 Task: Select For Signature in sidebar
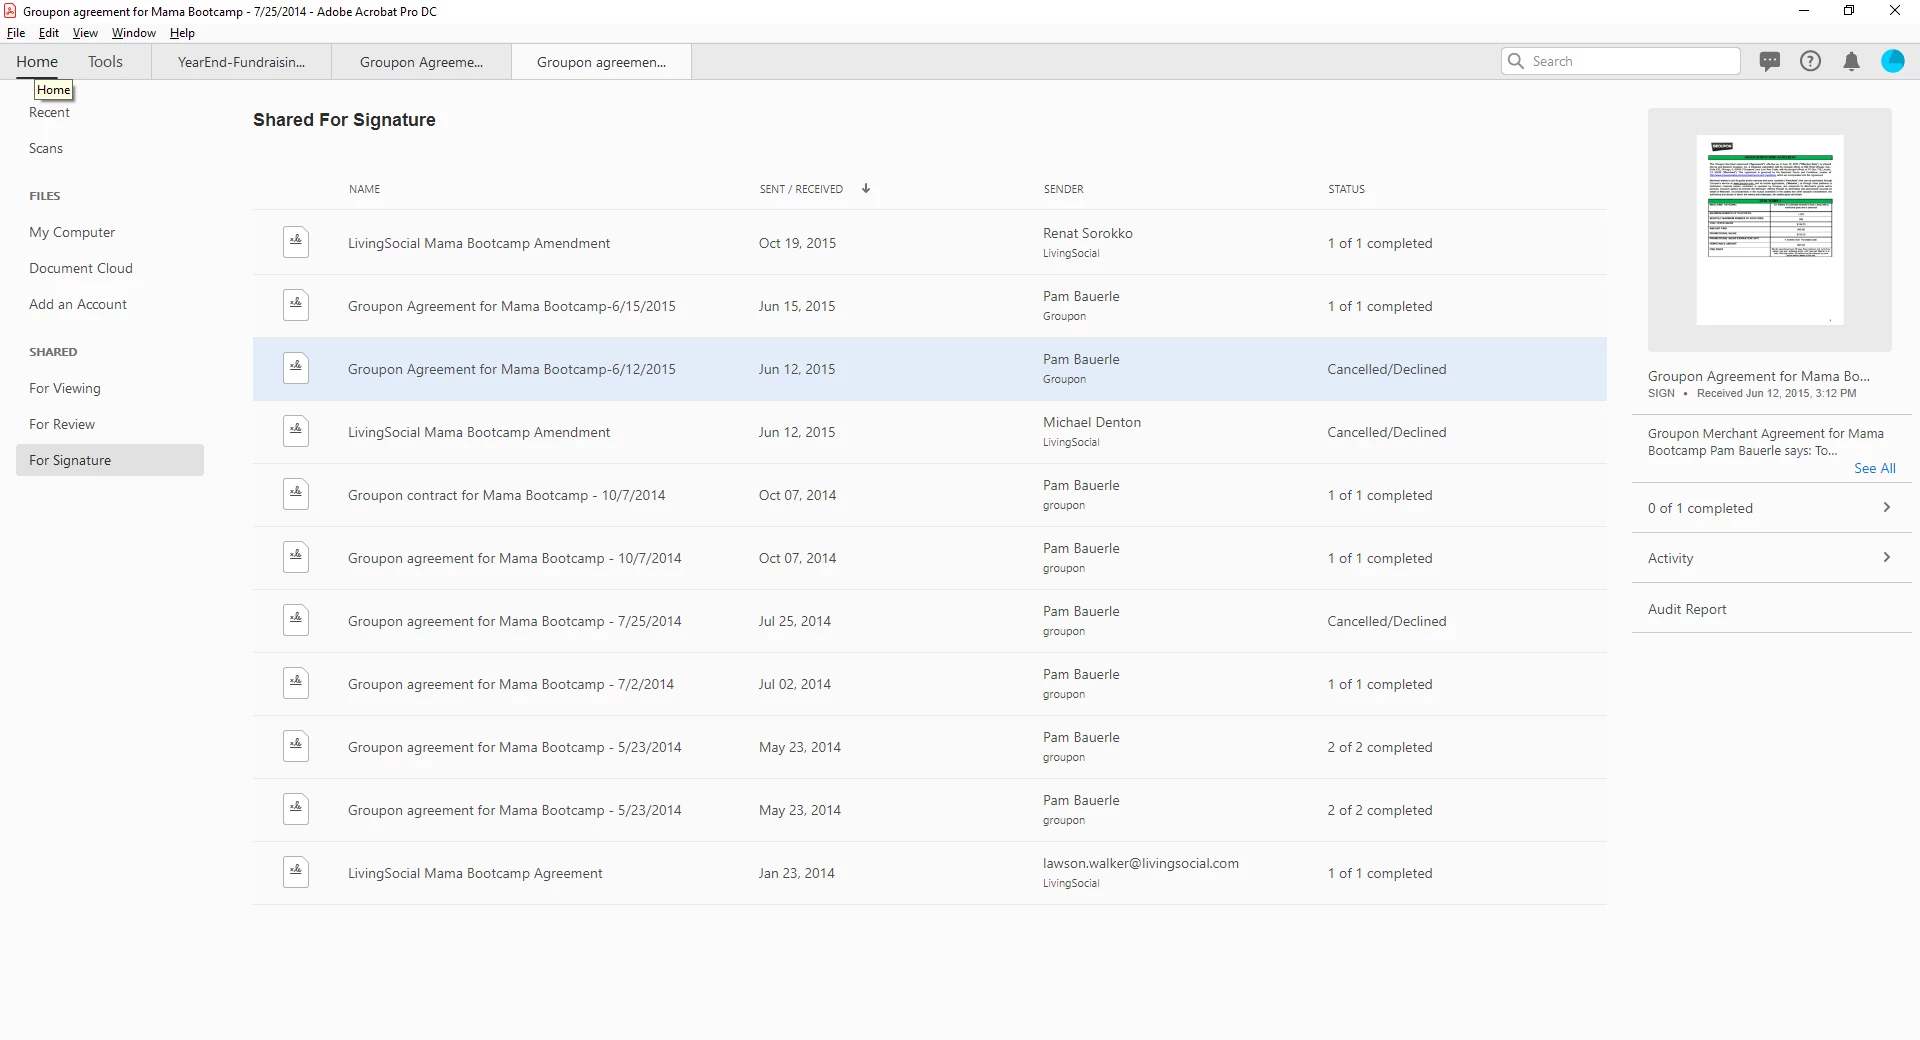[110, 460]
